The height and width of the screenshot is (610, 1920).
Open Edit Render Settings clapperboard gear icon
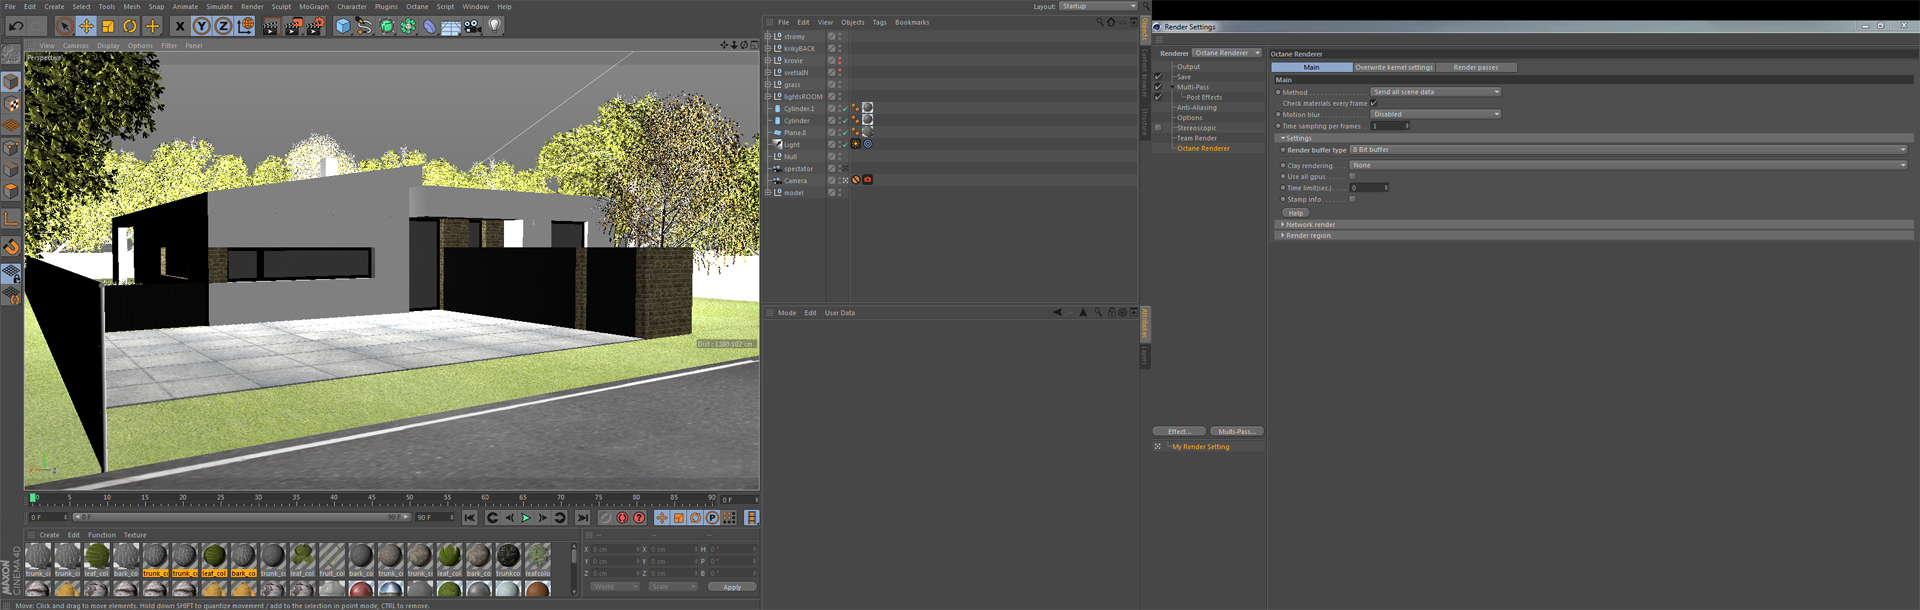[x=315, y=26]
